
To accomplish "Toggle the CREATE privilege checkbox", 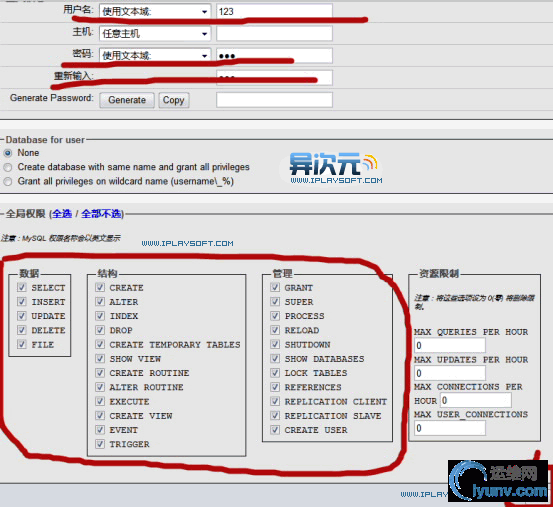I will tap(100, 287).
